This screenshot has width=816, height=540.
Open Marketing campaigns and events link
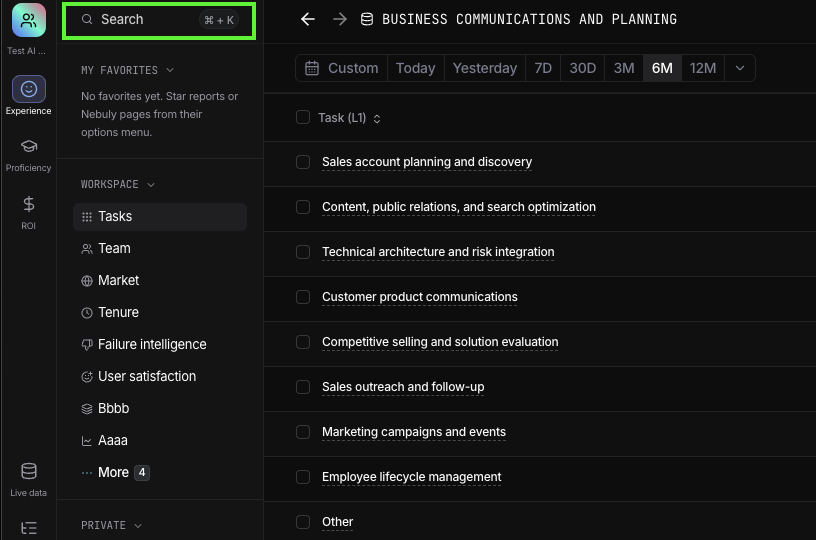414,432
